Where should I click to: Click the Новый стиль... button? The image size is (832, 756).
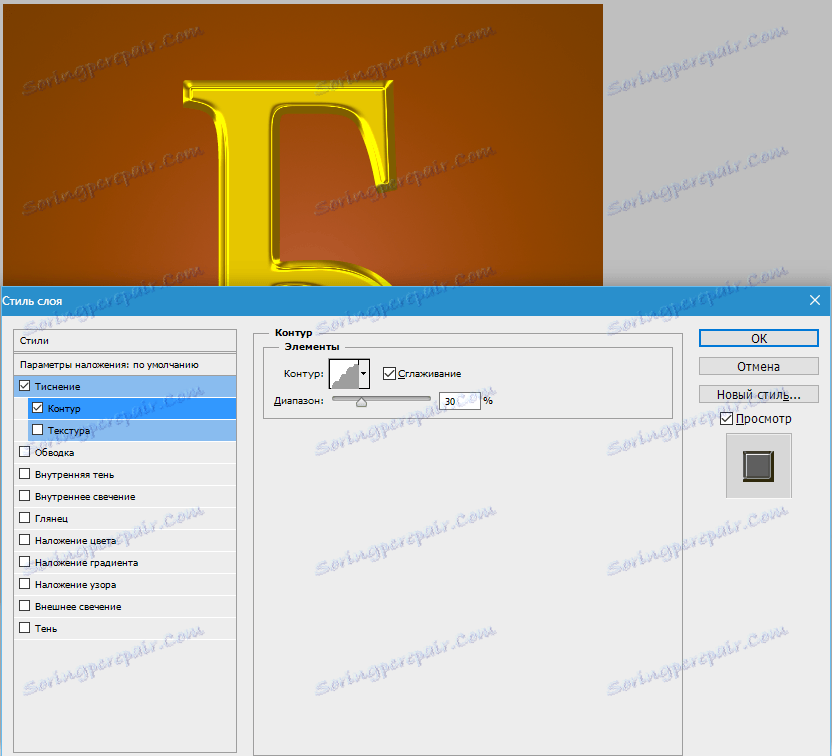point(758,394)
